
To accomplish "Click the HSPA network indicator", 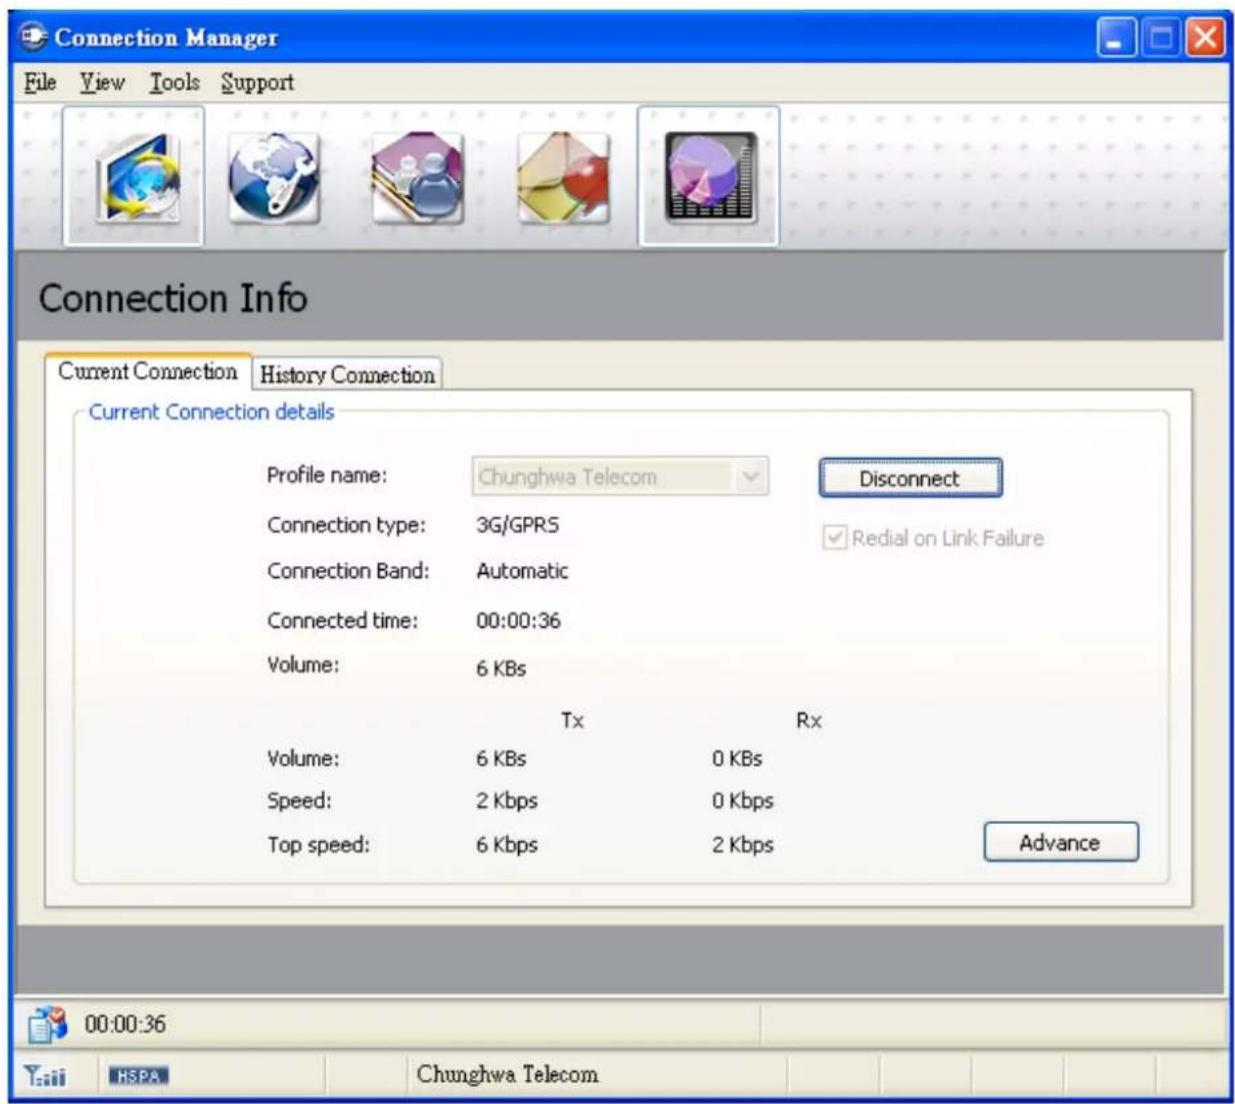I will tap(139, 1076).
